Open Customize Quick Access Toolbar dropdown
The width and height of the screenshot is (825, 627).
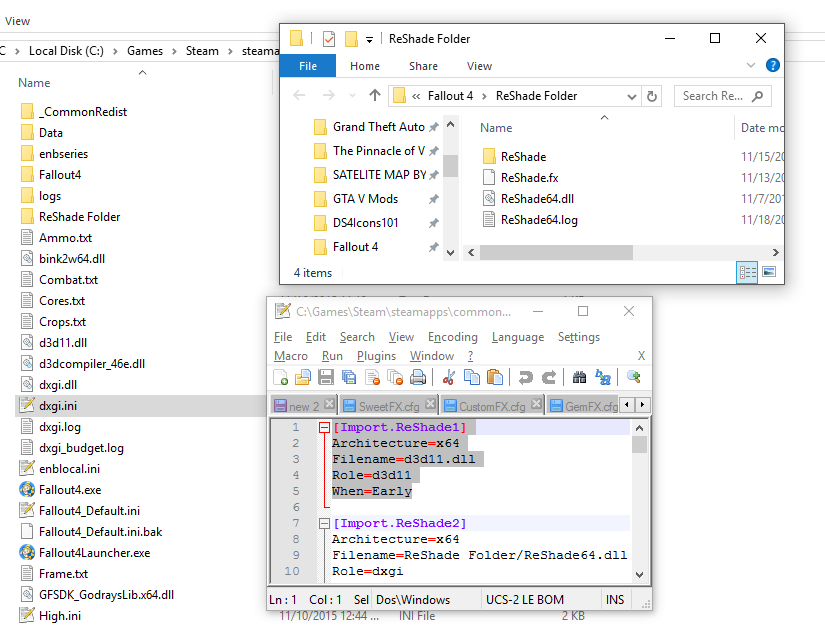(369, 39)
